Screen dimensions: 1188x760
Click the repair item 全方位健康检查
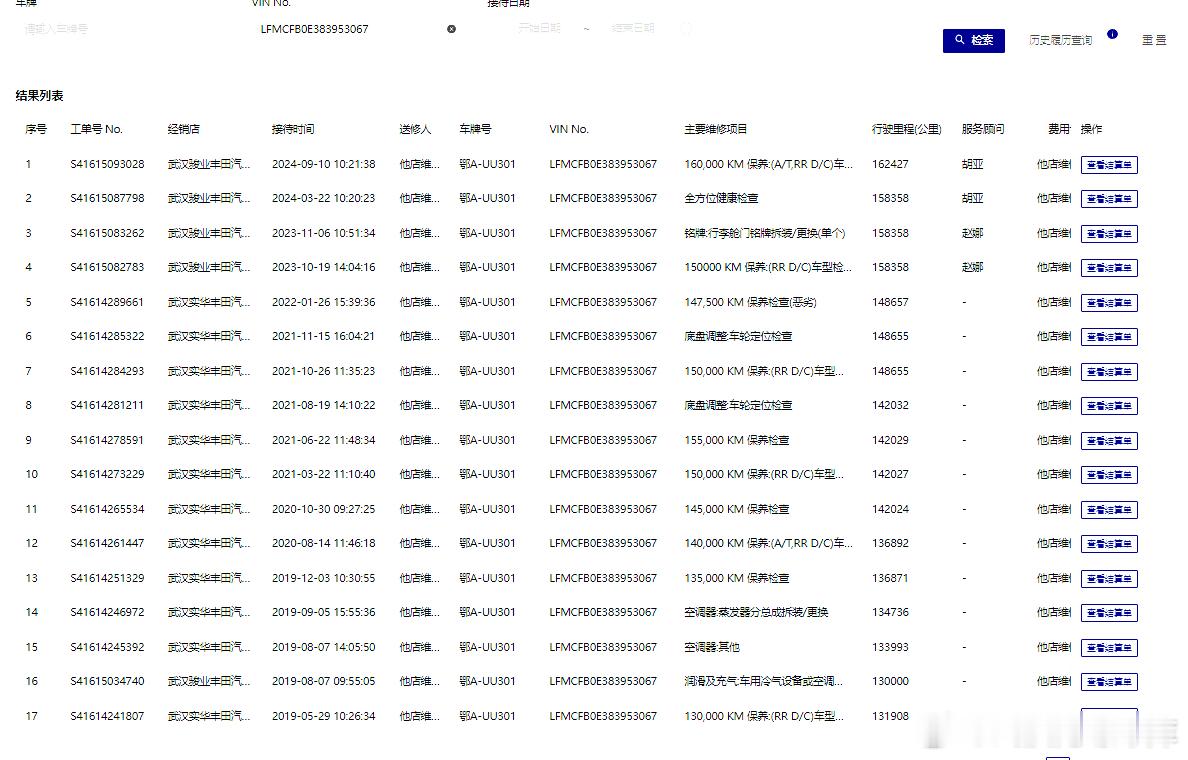[721, 199]
